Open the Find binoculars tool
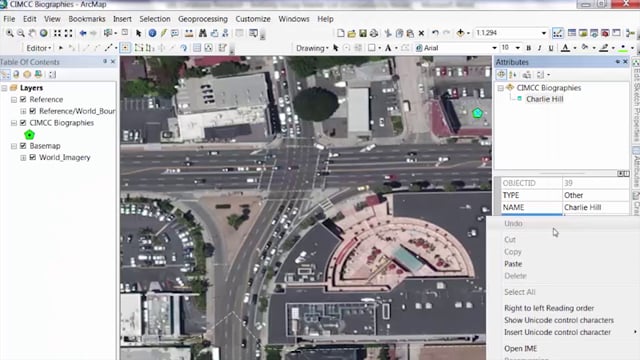This screenshot has width=640, height=360. click(x=202, y=33)
